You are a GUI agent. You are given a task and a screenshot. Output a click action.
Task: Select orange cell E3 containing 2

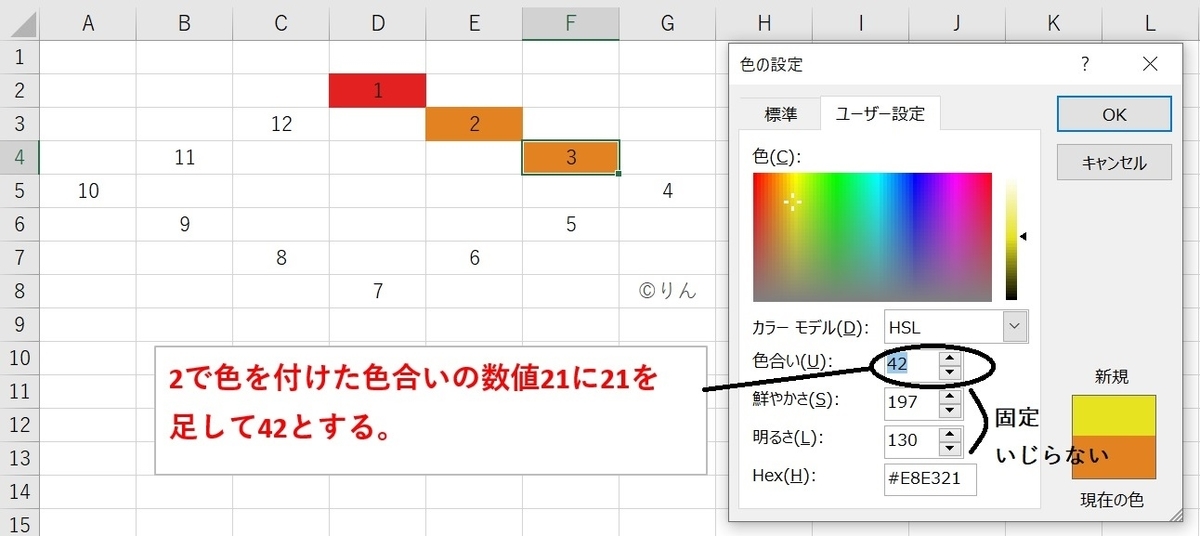tap(474, 124)
